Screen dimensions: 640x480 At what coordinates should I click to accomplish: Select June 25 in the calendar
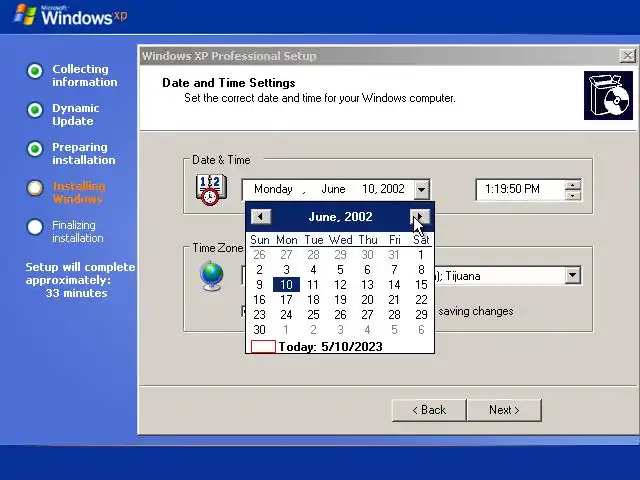(x=313, y=315)
